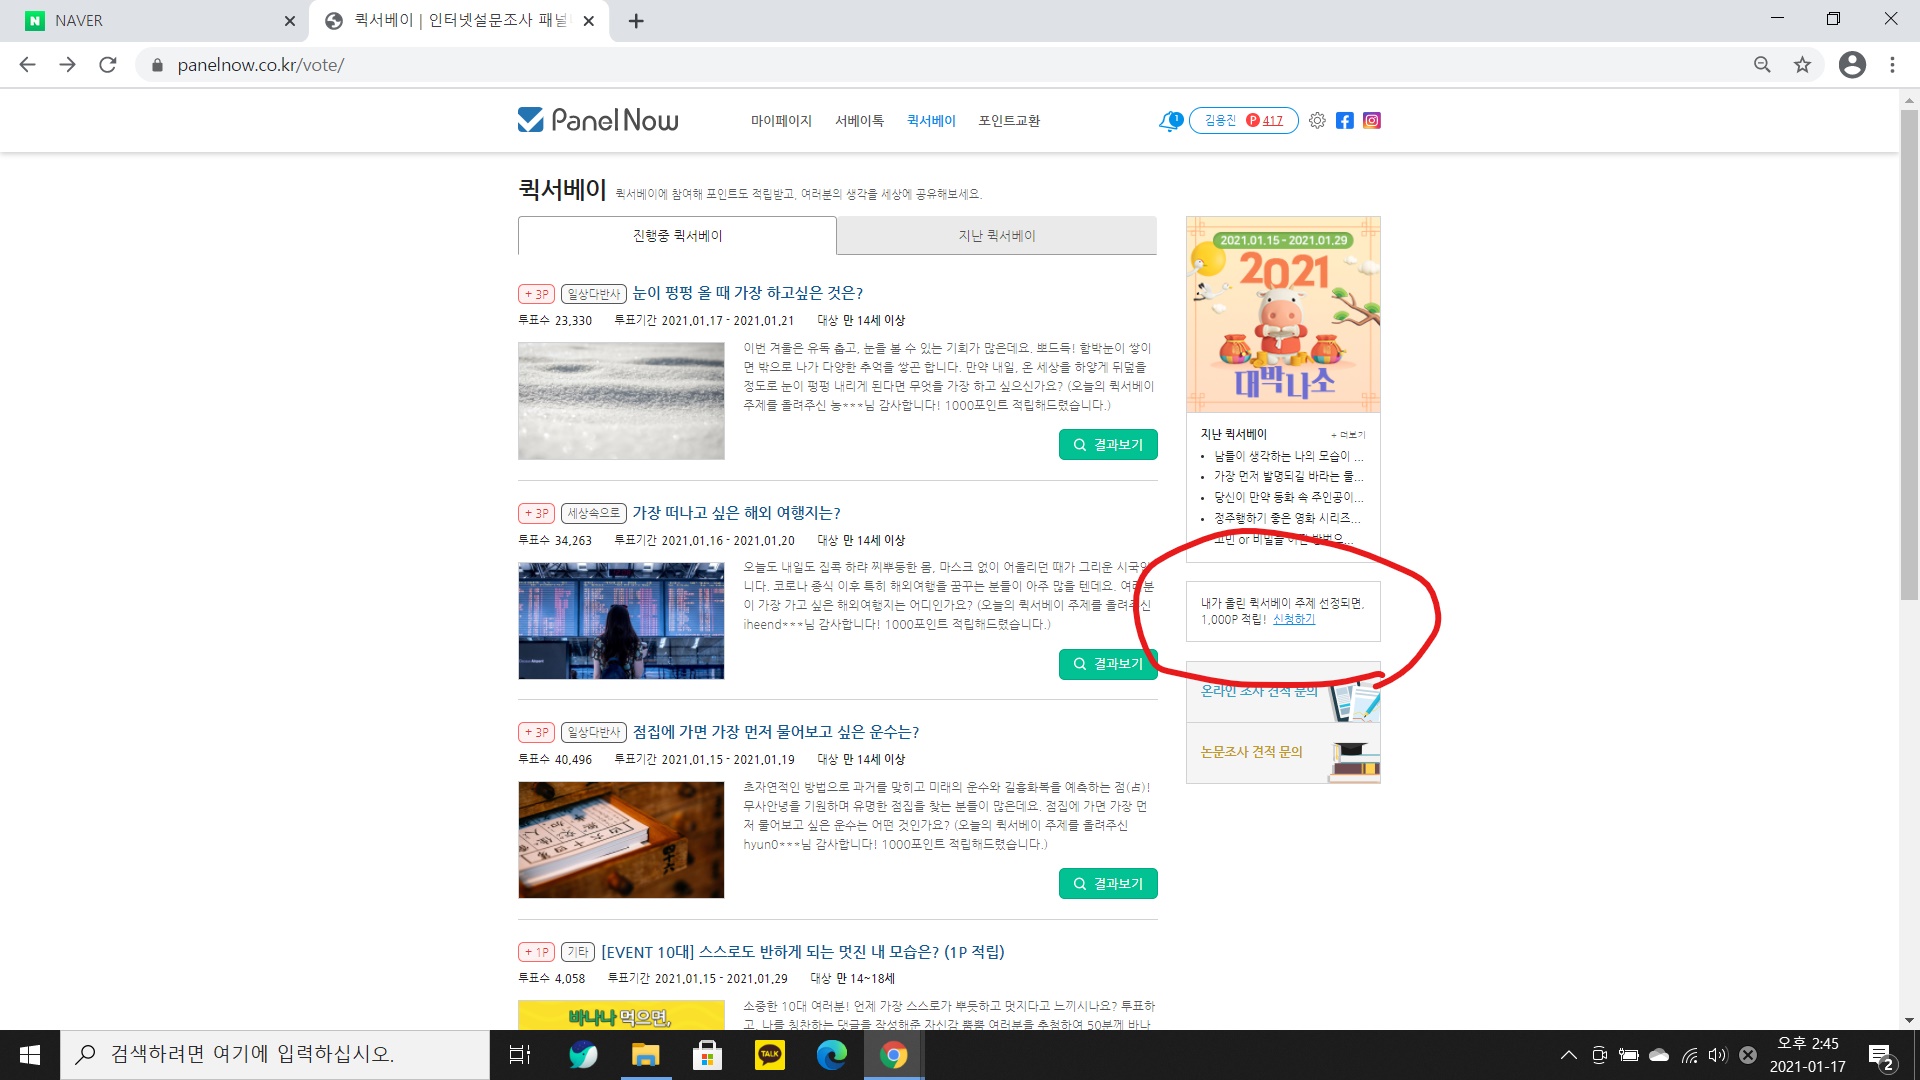The height and width of the screenshot is (1080, 1920).
Task: Bookmark this page with star icon
Action: [1802, 65]
